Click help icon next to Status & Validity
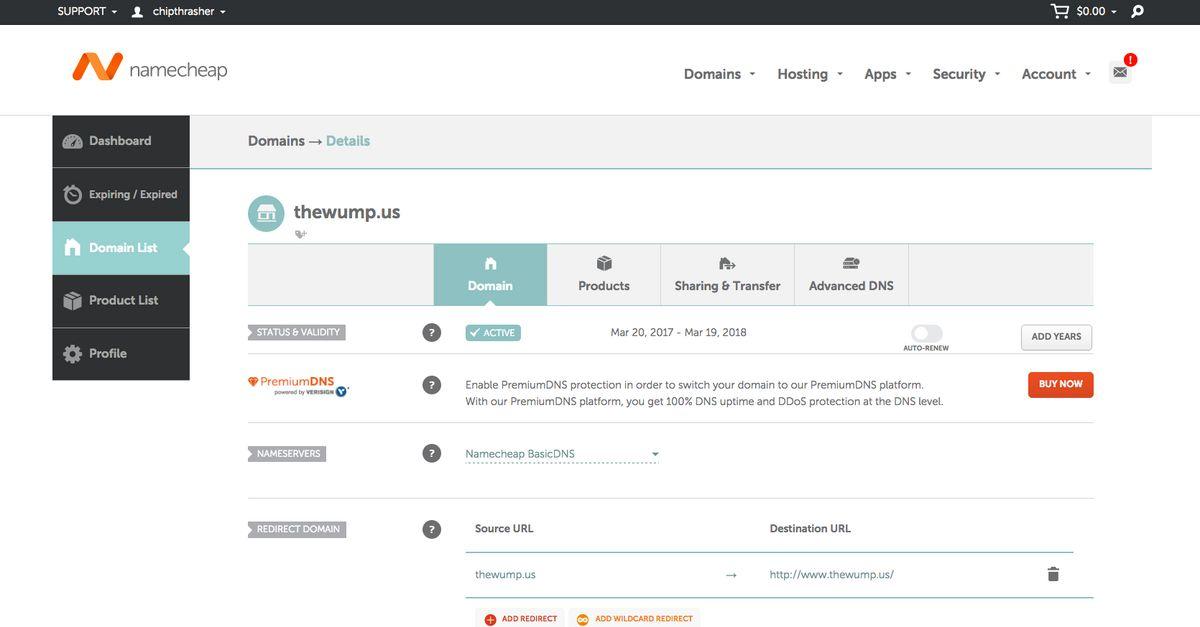This screenshot has width=1200, height=627. pos(432,333)
